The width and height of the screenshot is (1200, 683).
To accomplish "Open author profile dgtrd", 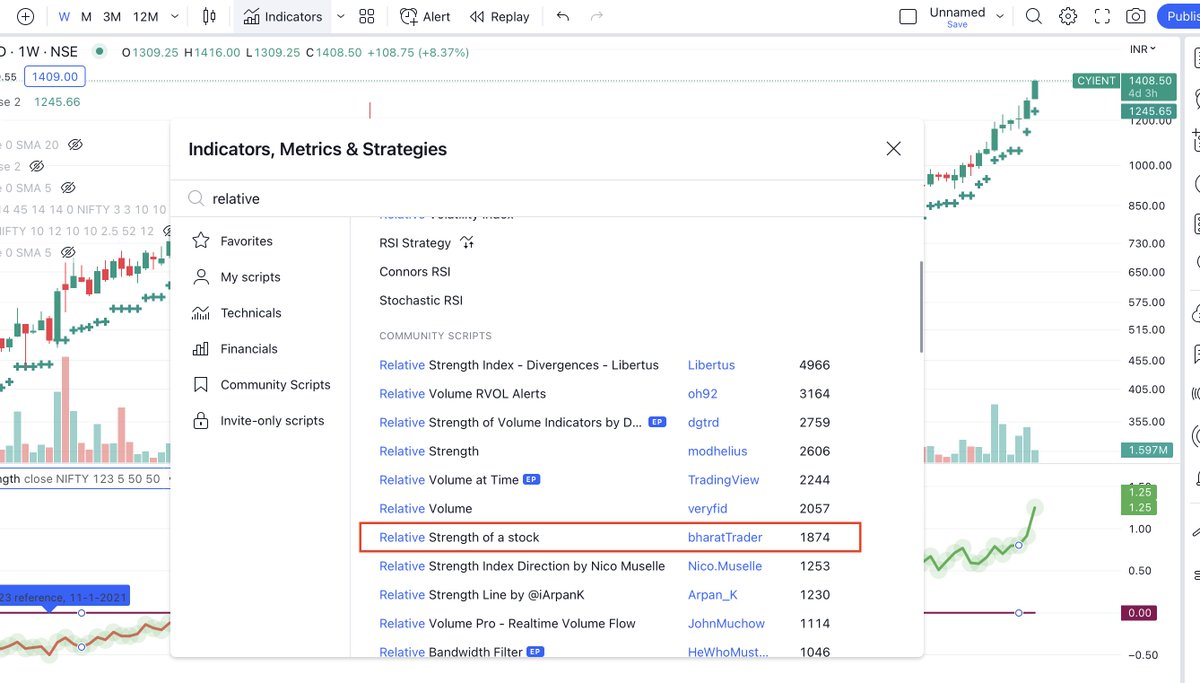I will pos(703,423).
